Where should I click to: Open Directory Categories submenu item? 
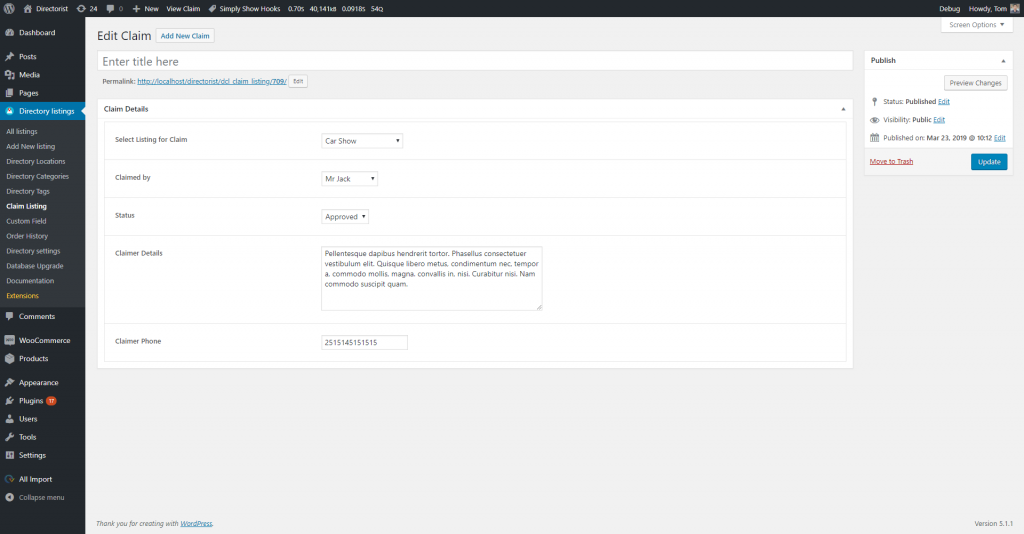tap(37, 176)
